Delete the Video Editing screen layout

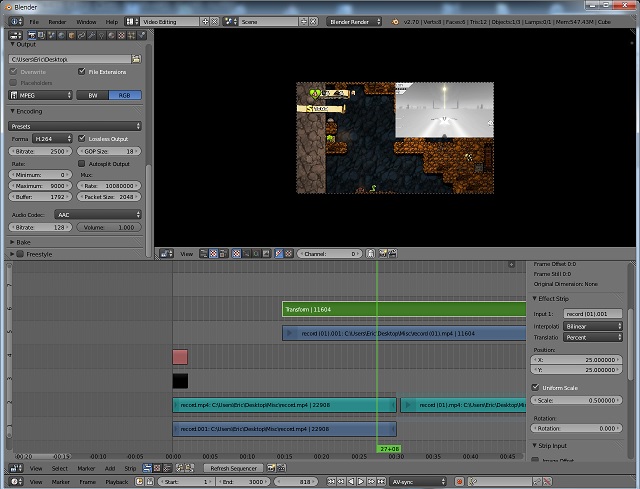(x=214, y=22)
